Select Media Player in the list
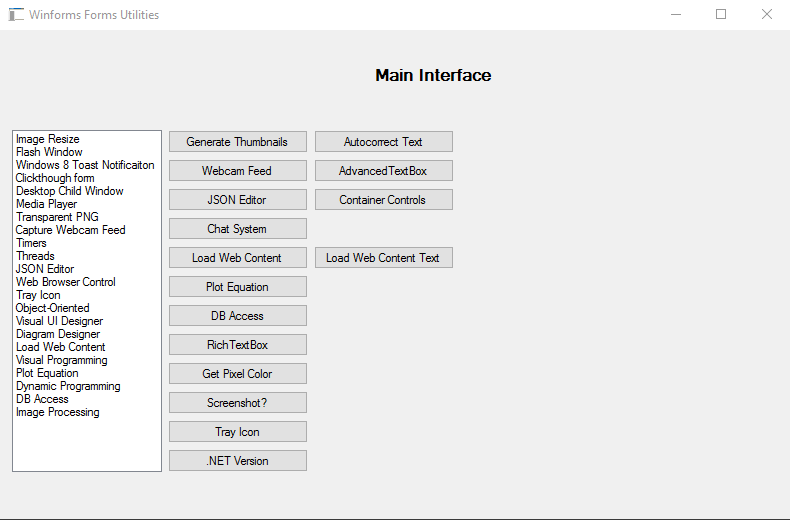 [x=87, y=204]
